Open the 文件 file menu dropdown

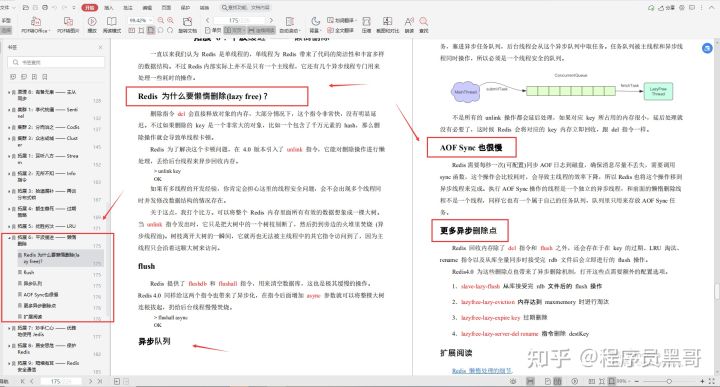point(8,8)
